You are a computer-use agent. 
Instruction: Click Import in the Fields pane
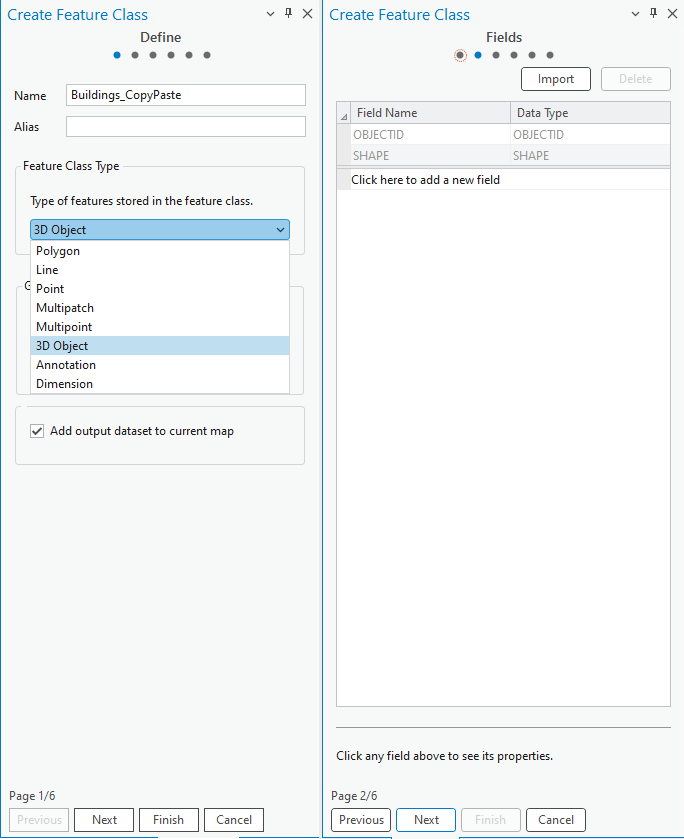(x=556, y=79)
